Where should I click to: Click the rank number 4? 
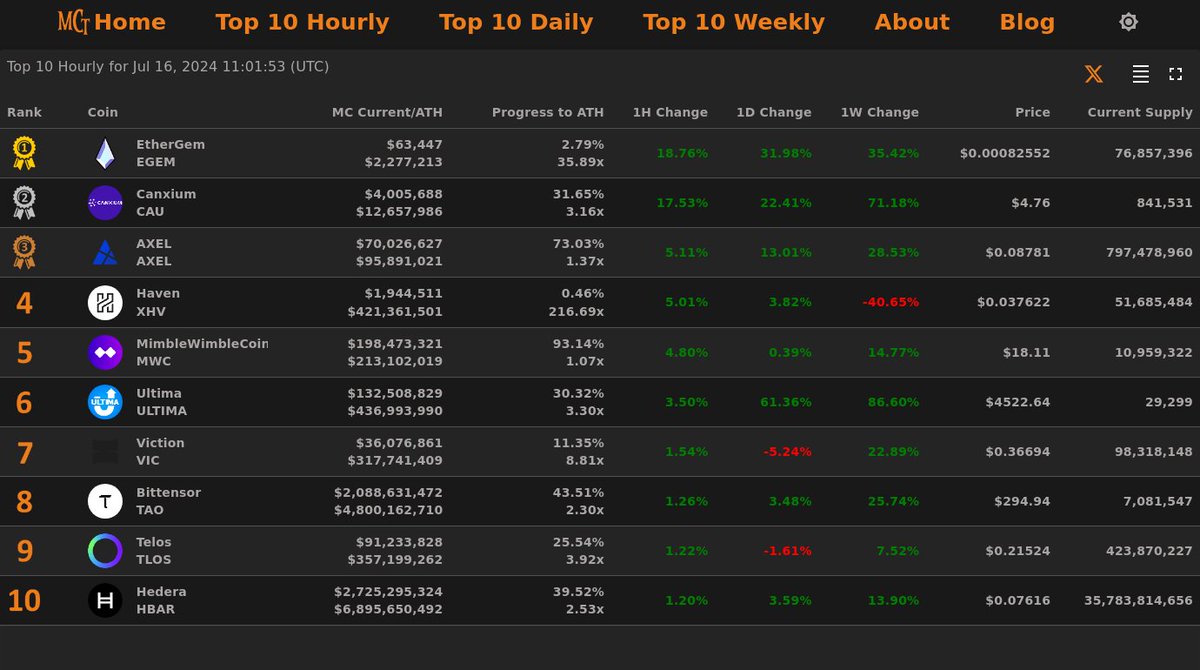tap(24, 303)
